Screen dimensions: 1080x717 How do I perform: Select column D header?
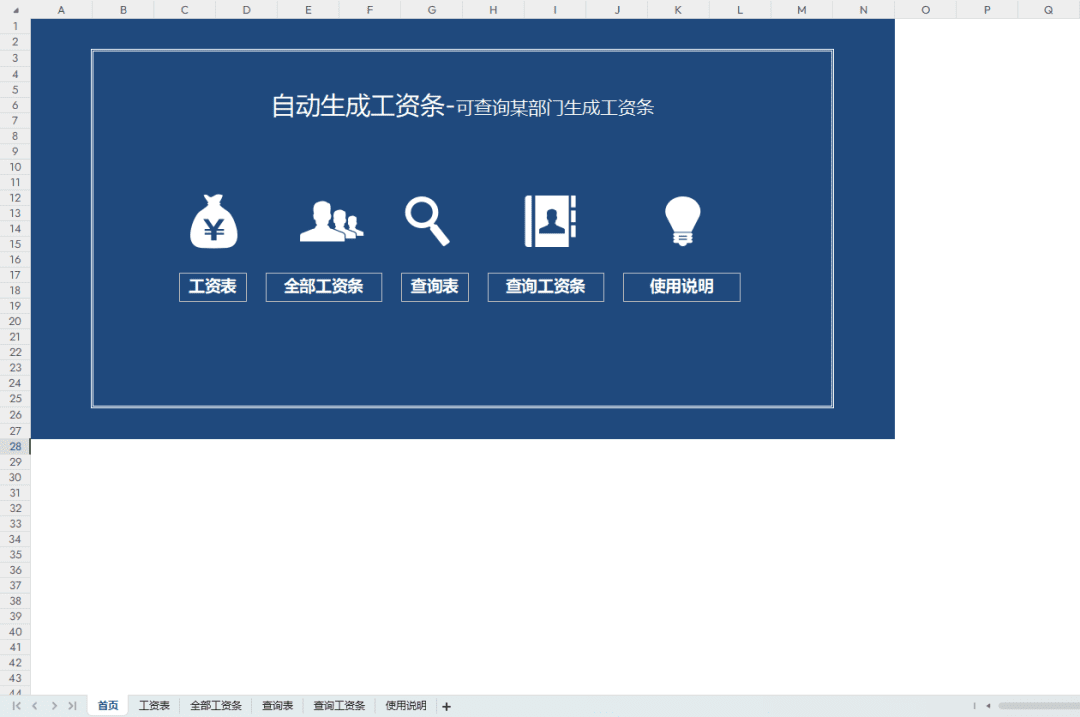point(247,10)
